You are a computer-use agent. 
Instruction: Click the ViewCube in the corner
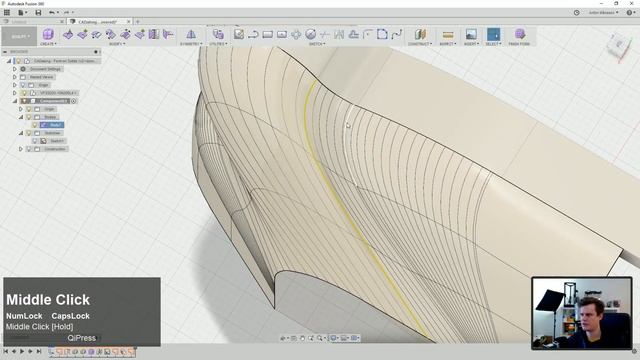pos(619,45)
